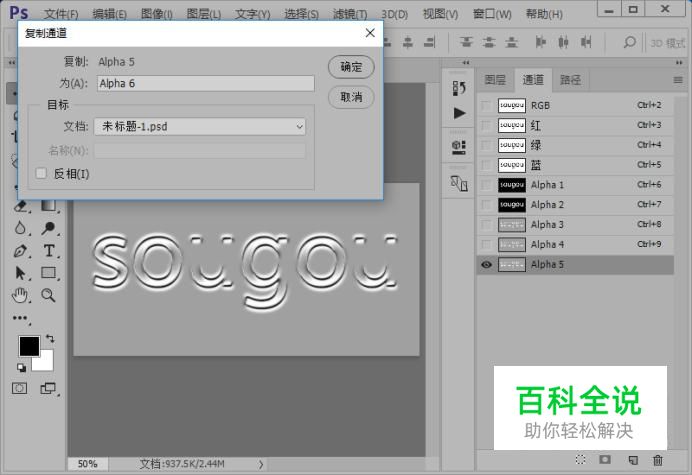692x475 pixels.
Task: Select the Rectangle shape tool
Action: click(x=49, y=272)
